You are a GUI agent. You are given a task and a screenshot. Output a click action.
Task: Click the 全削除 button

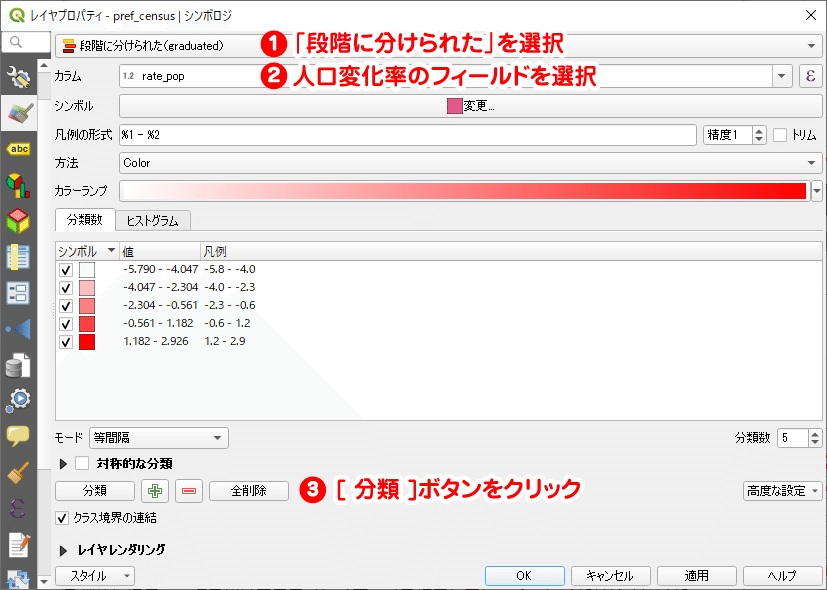coord(249,491)
